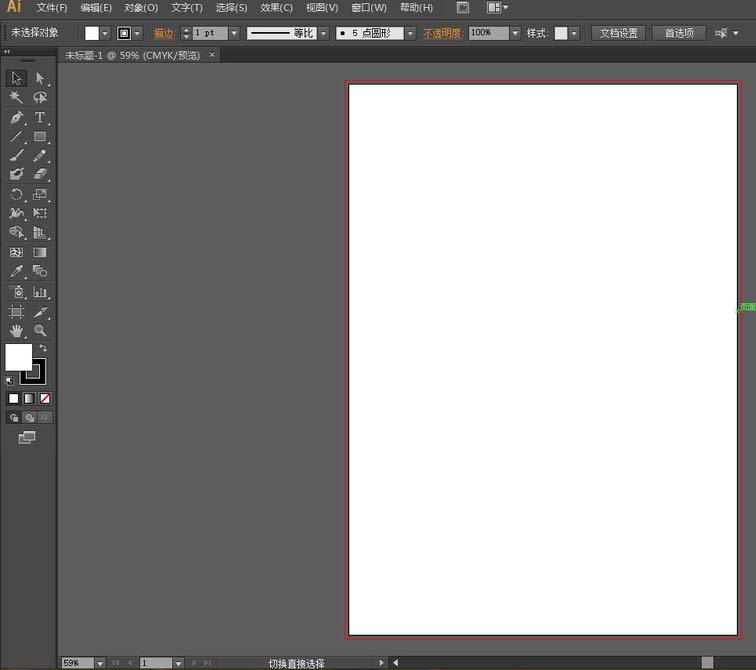Open artboard number dropdown in status bar
Image resolution: width=756 pixels, height=670 pixels.
point(178,664)
